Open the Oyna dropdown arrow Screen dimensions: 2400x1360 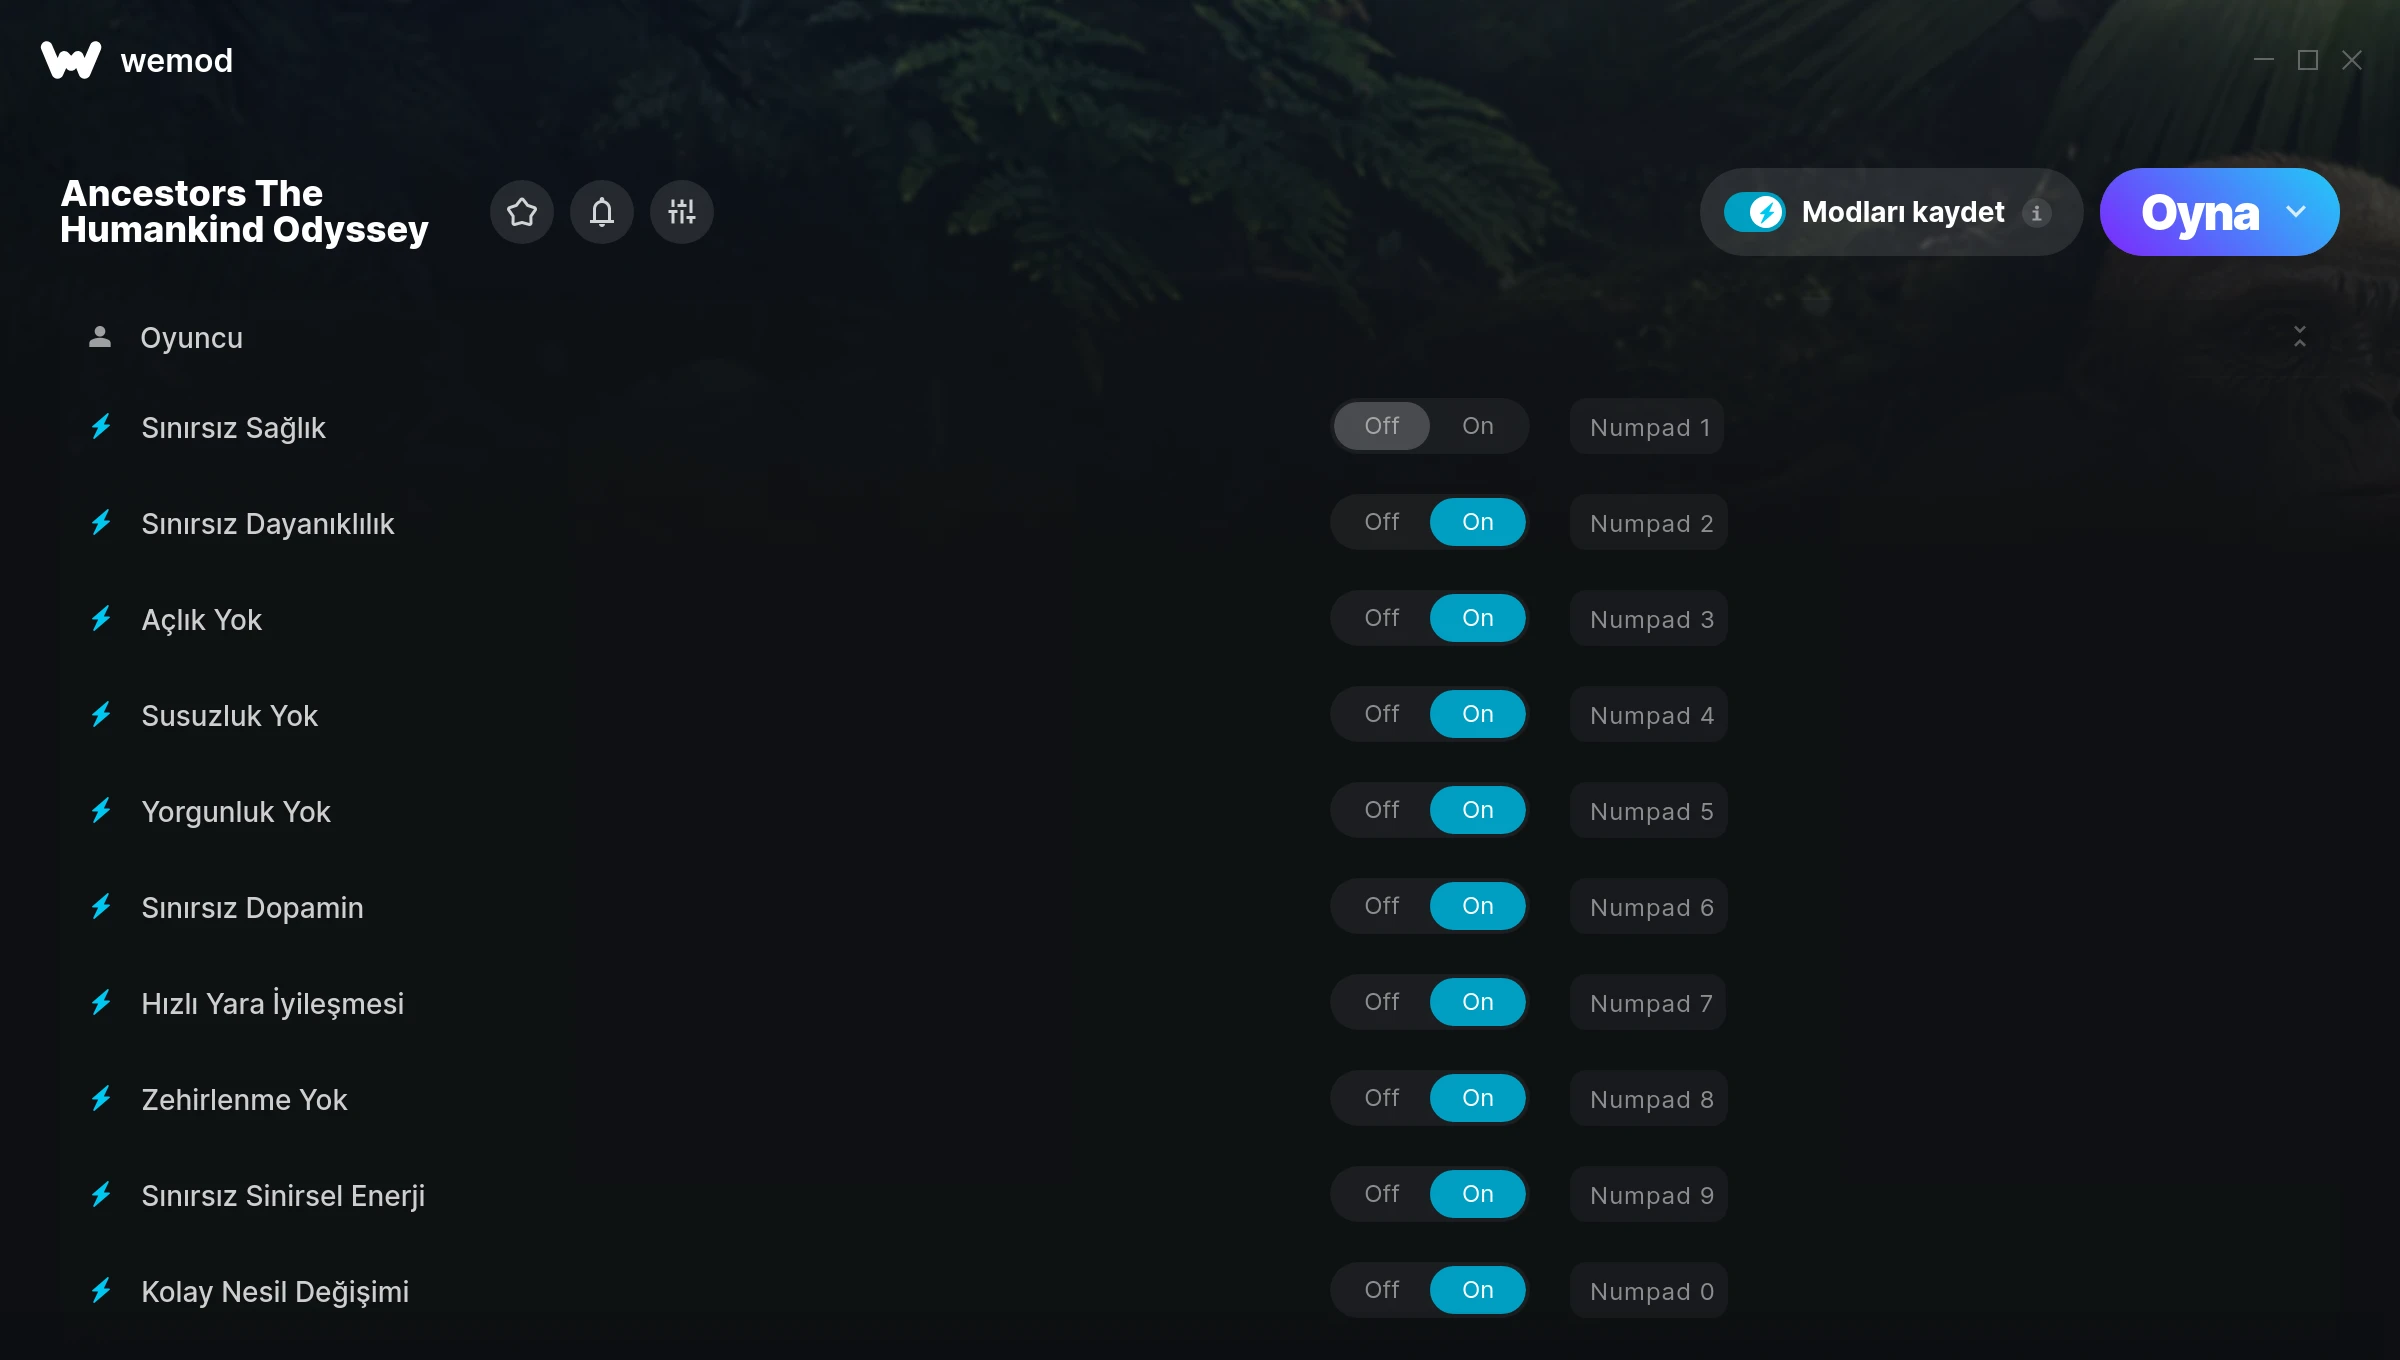coord(2296,212)
